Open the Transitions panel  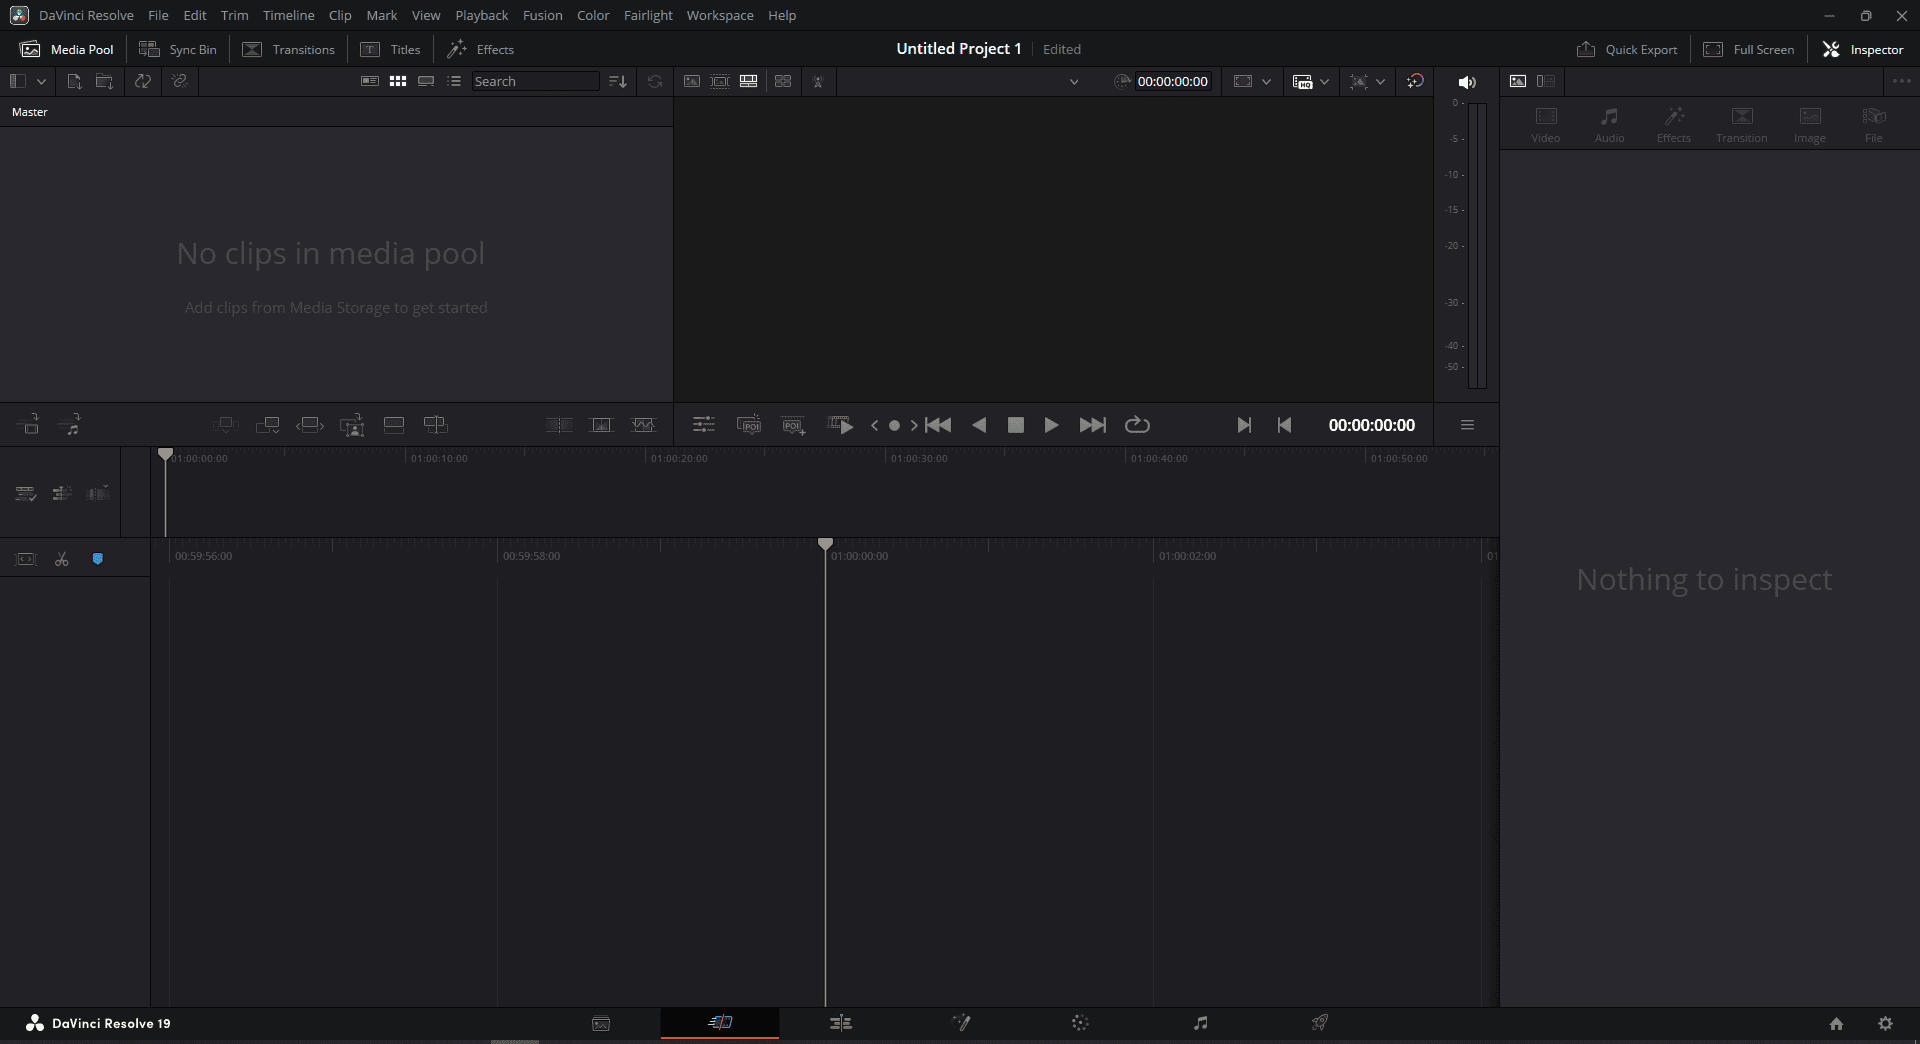click(x=289, y=49)
